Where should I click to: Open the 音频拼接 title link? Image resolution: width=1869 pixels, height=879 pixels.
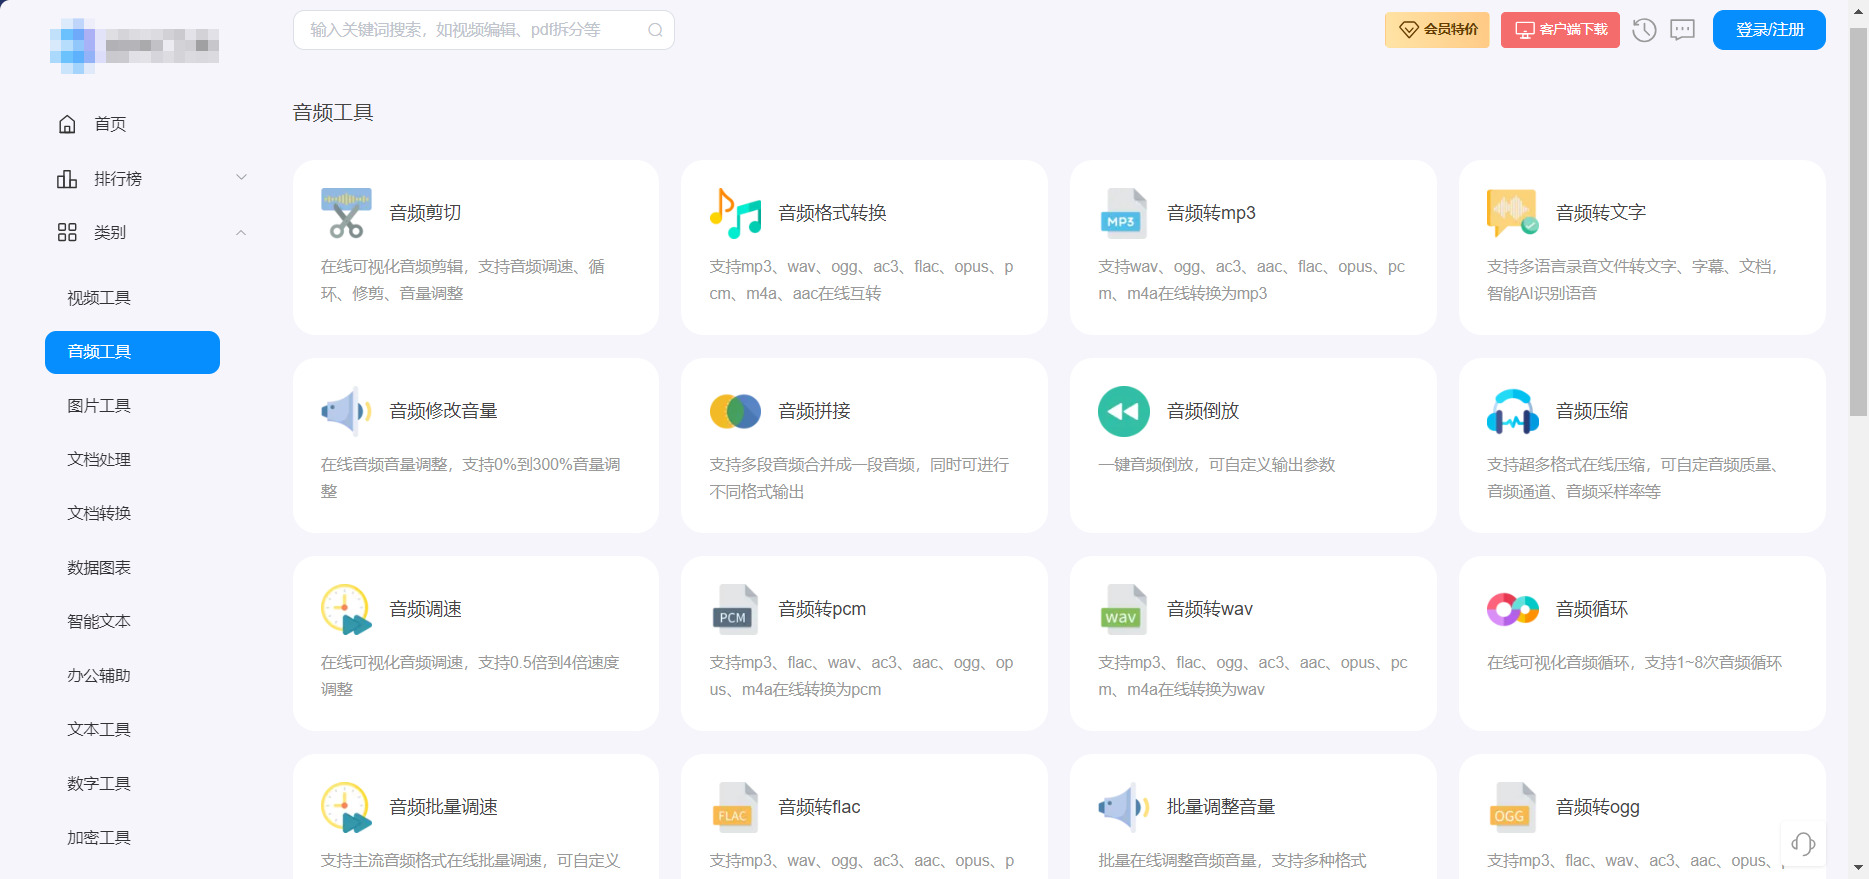pyautogui.click(x=814, y=411)
